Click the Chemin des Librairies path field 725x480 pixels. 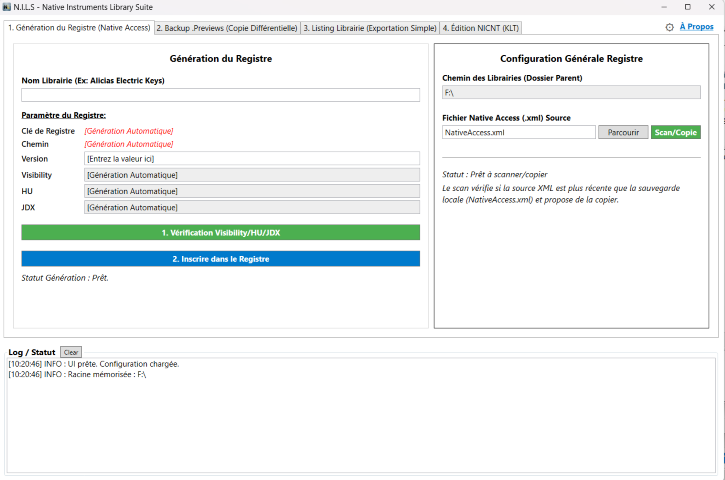coord(571,92)
